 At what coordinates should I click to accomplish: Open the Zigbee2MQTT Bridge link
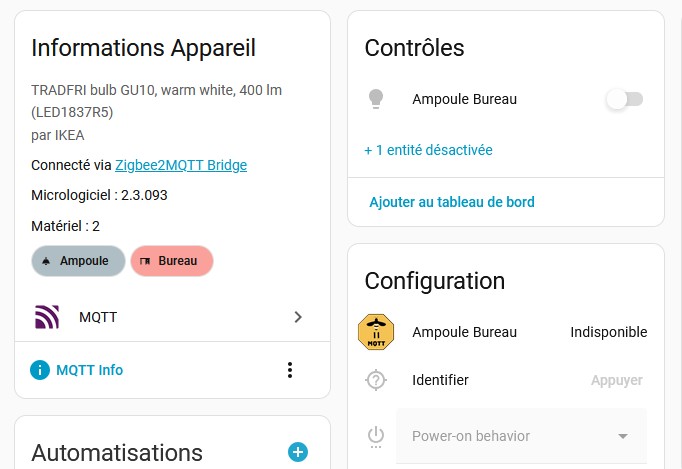point(181,165)
